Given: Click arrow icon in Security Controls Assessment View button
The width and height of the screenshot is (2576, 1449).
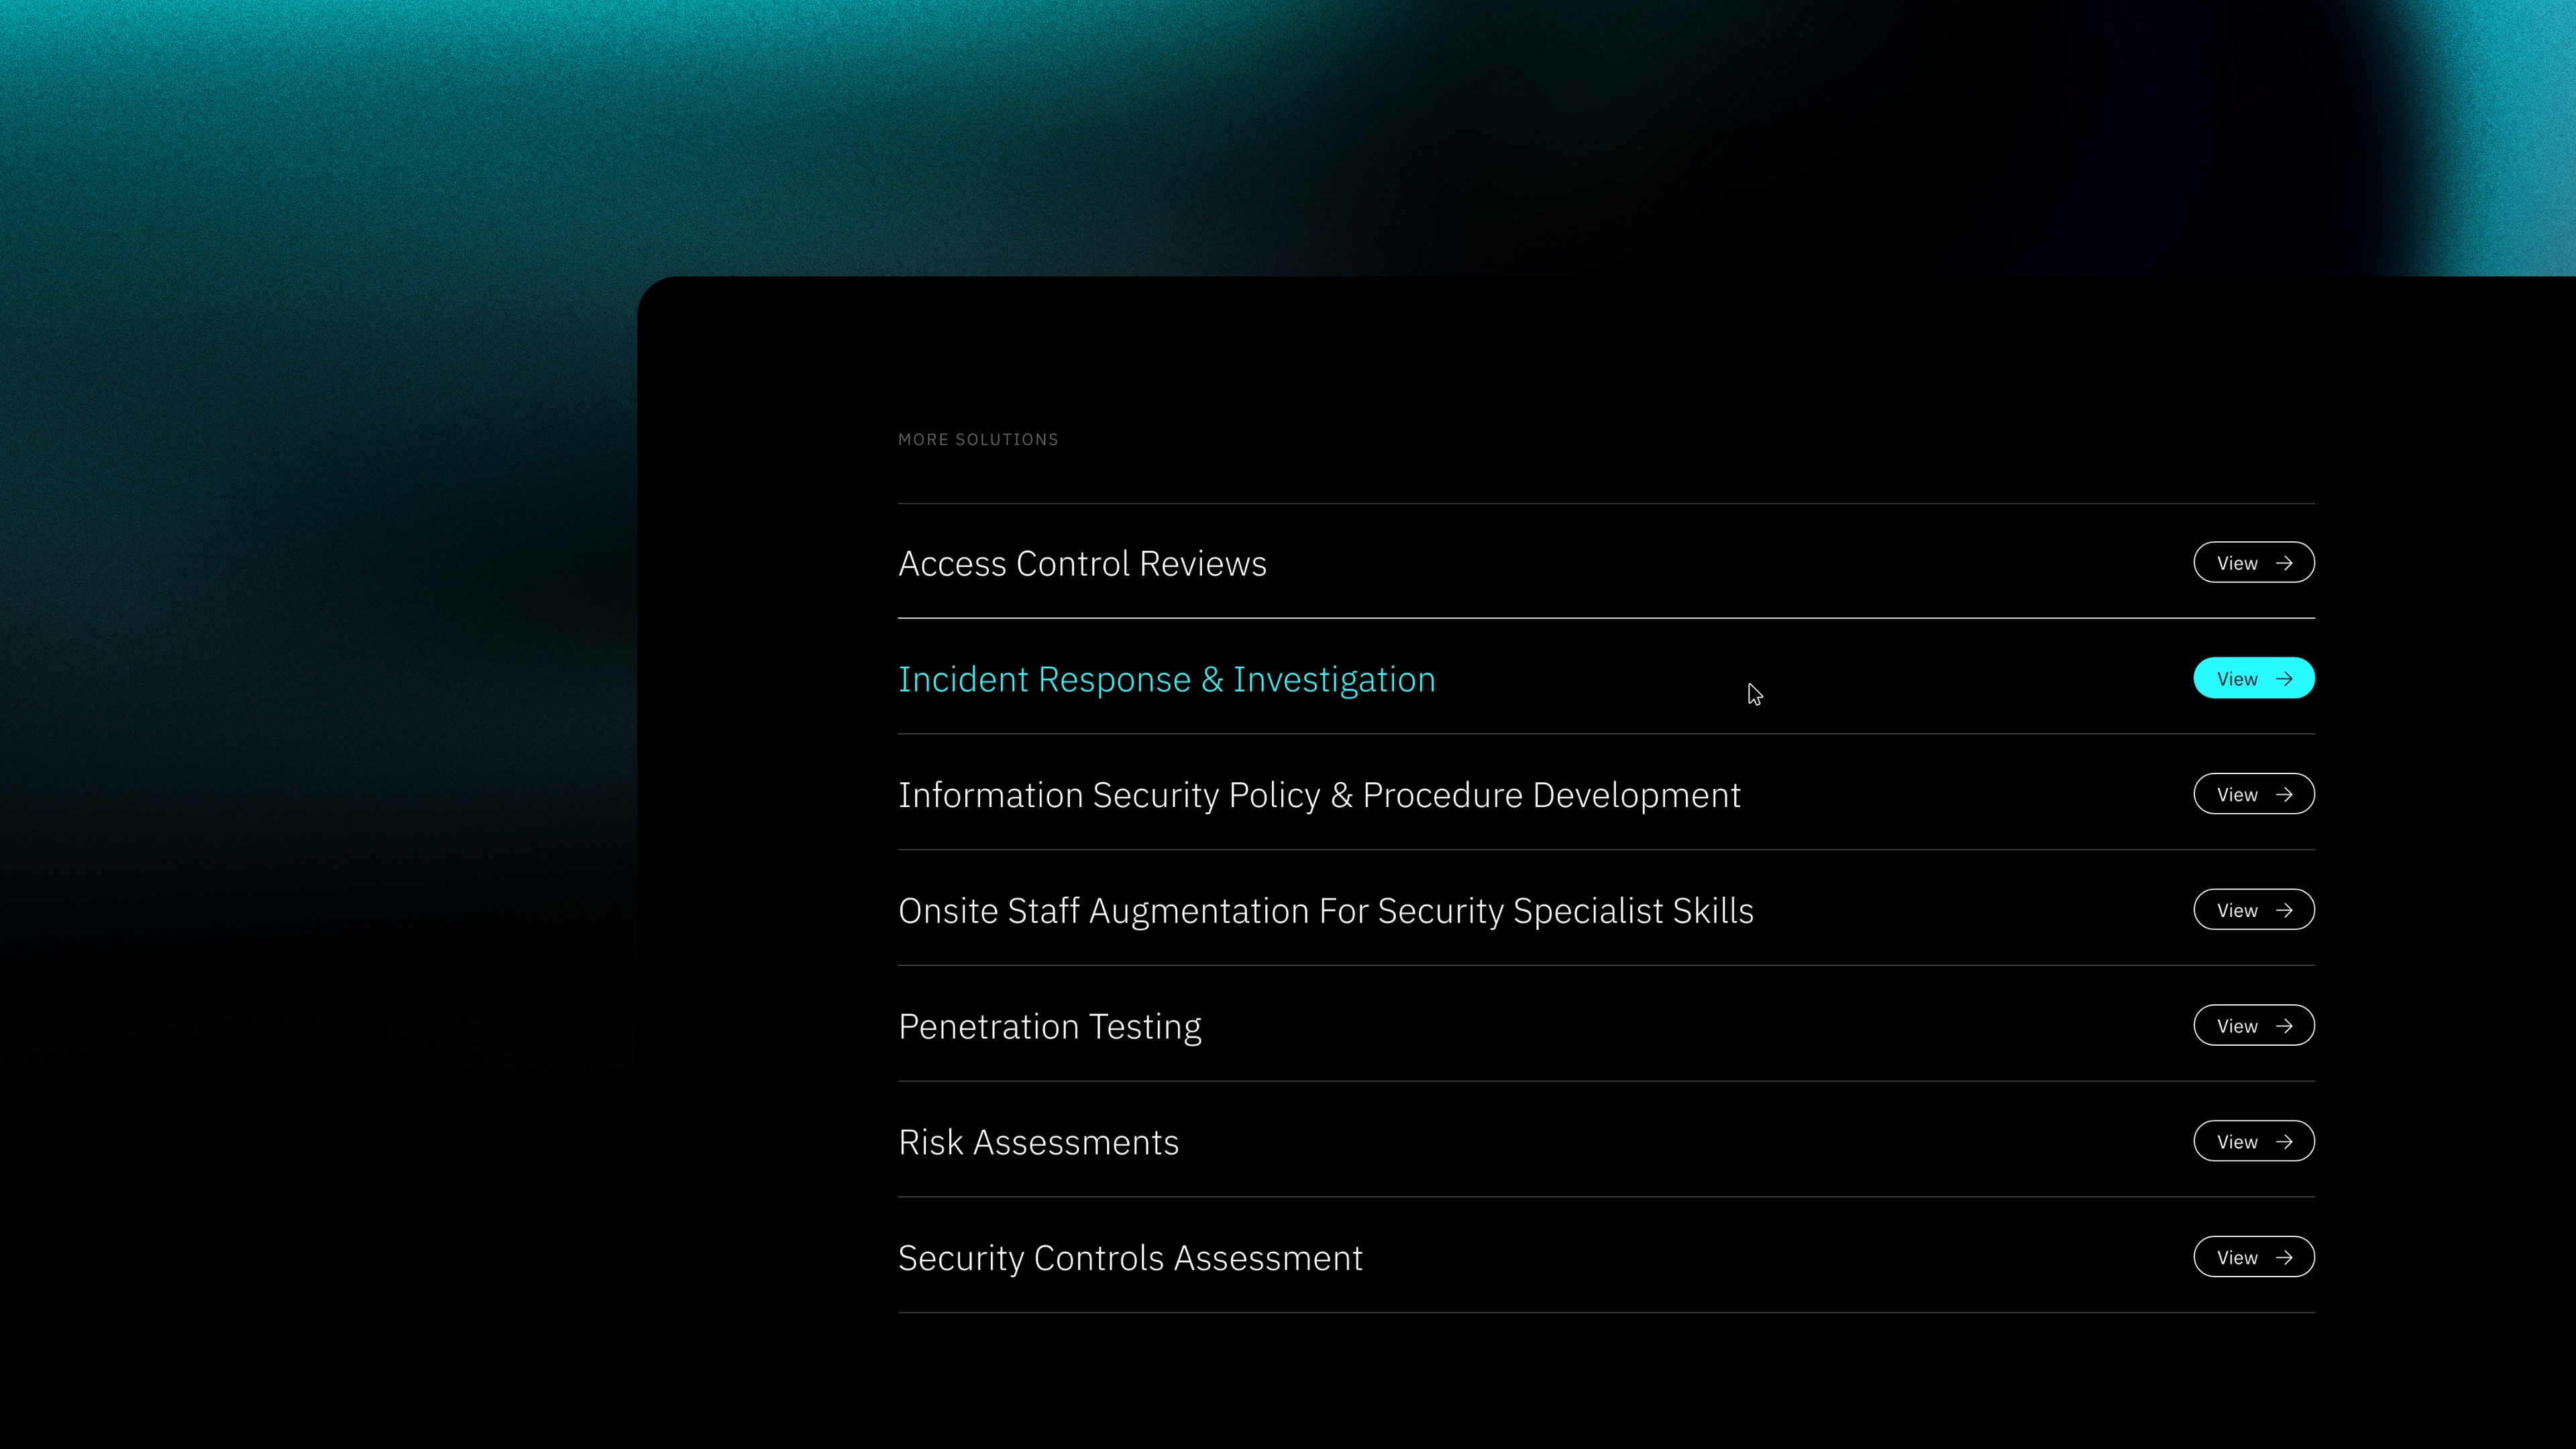Looking at the screenshot, I should [x=2284, y=1258].
